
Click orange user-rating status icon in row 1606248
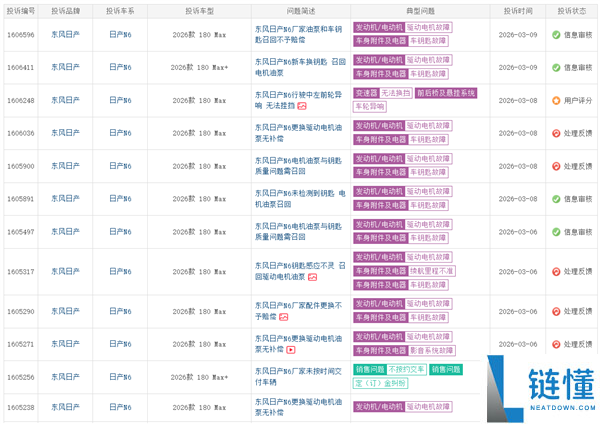tap(556, 101)
